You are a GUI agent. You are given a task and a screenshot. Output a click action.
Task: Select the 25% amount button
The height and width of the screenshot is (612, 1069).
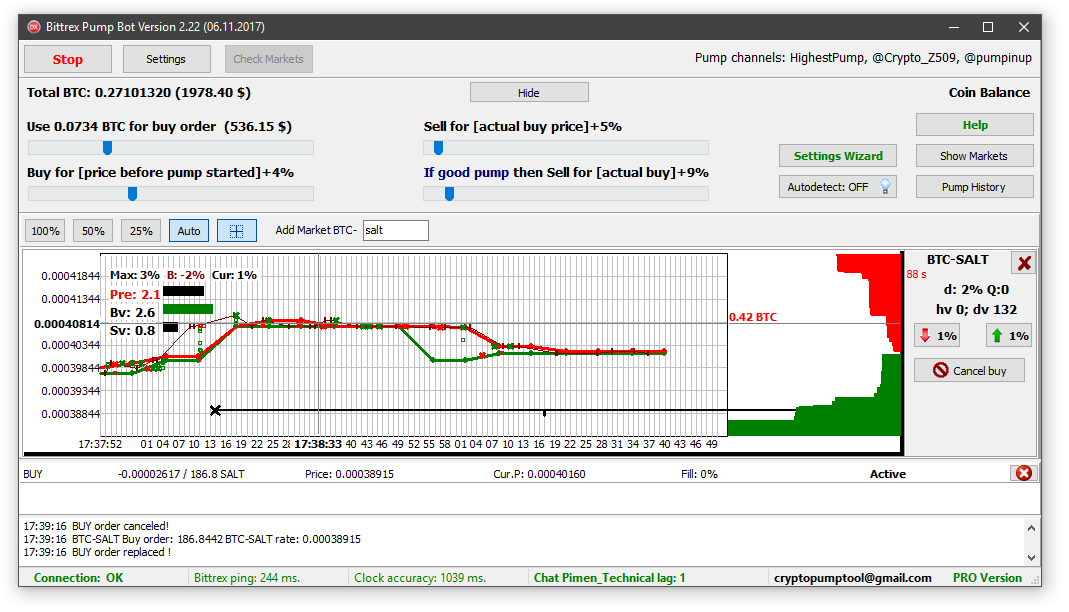(x=141, y=231)
